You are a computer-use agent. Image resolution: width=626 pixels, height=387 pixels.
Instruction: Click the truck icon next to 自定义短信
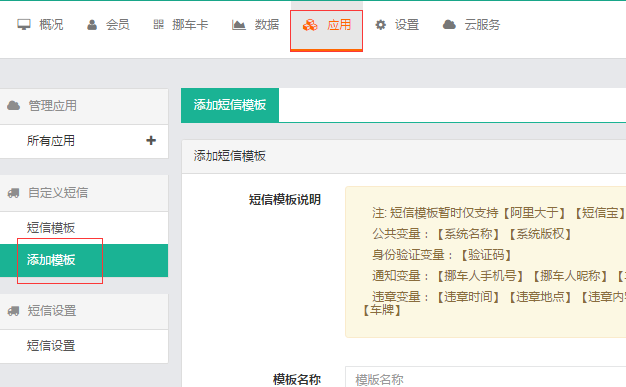[14, 193]
